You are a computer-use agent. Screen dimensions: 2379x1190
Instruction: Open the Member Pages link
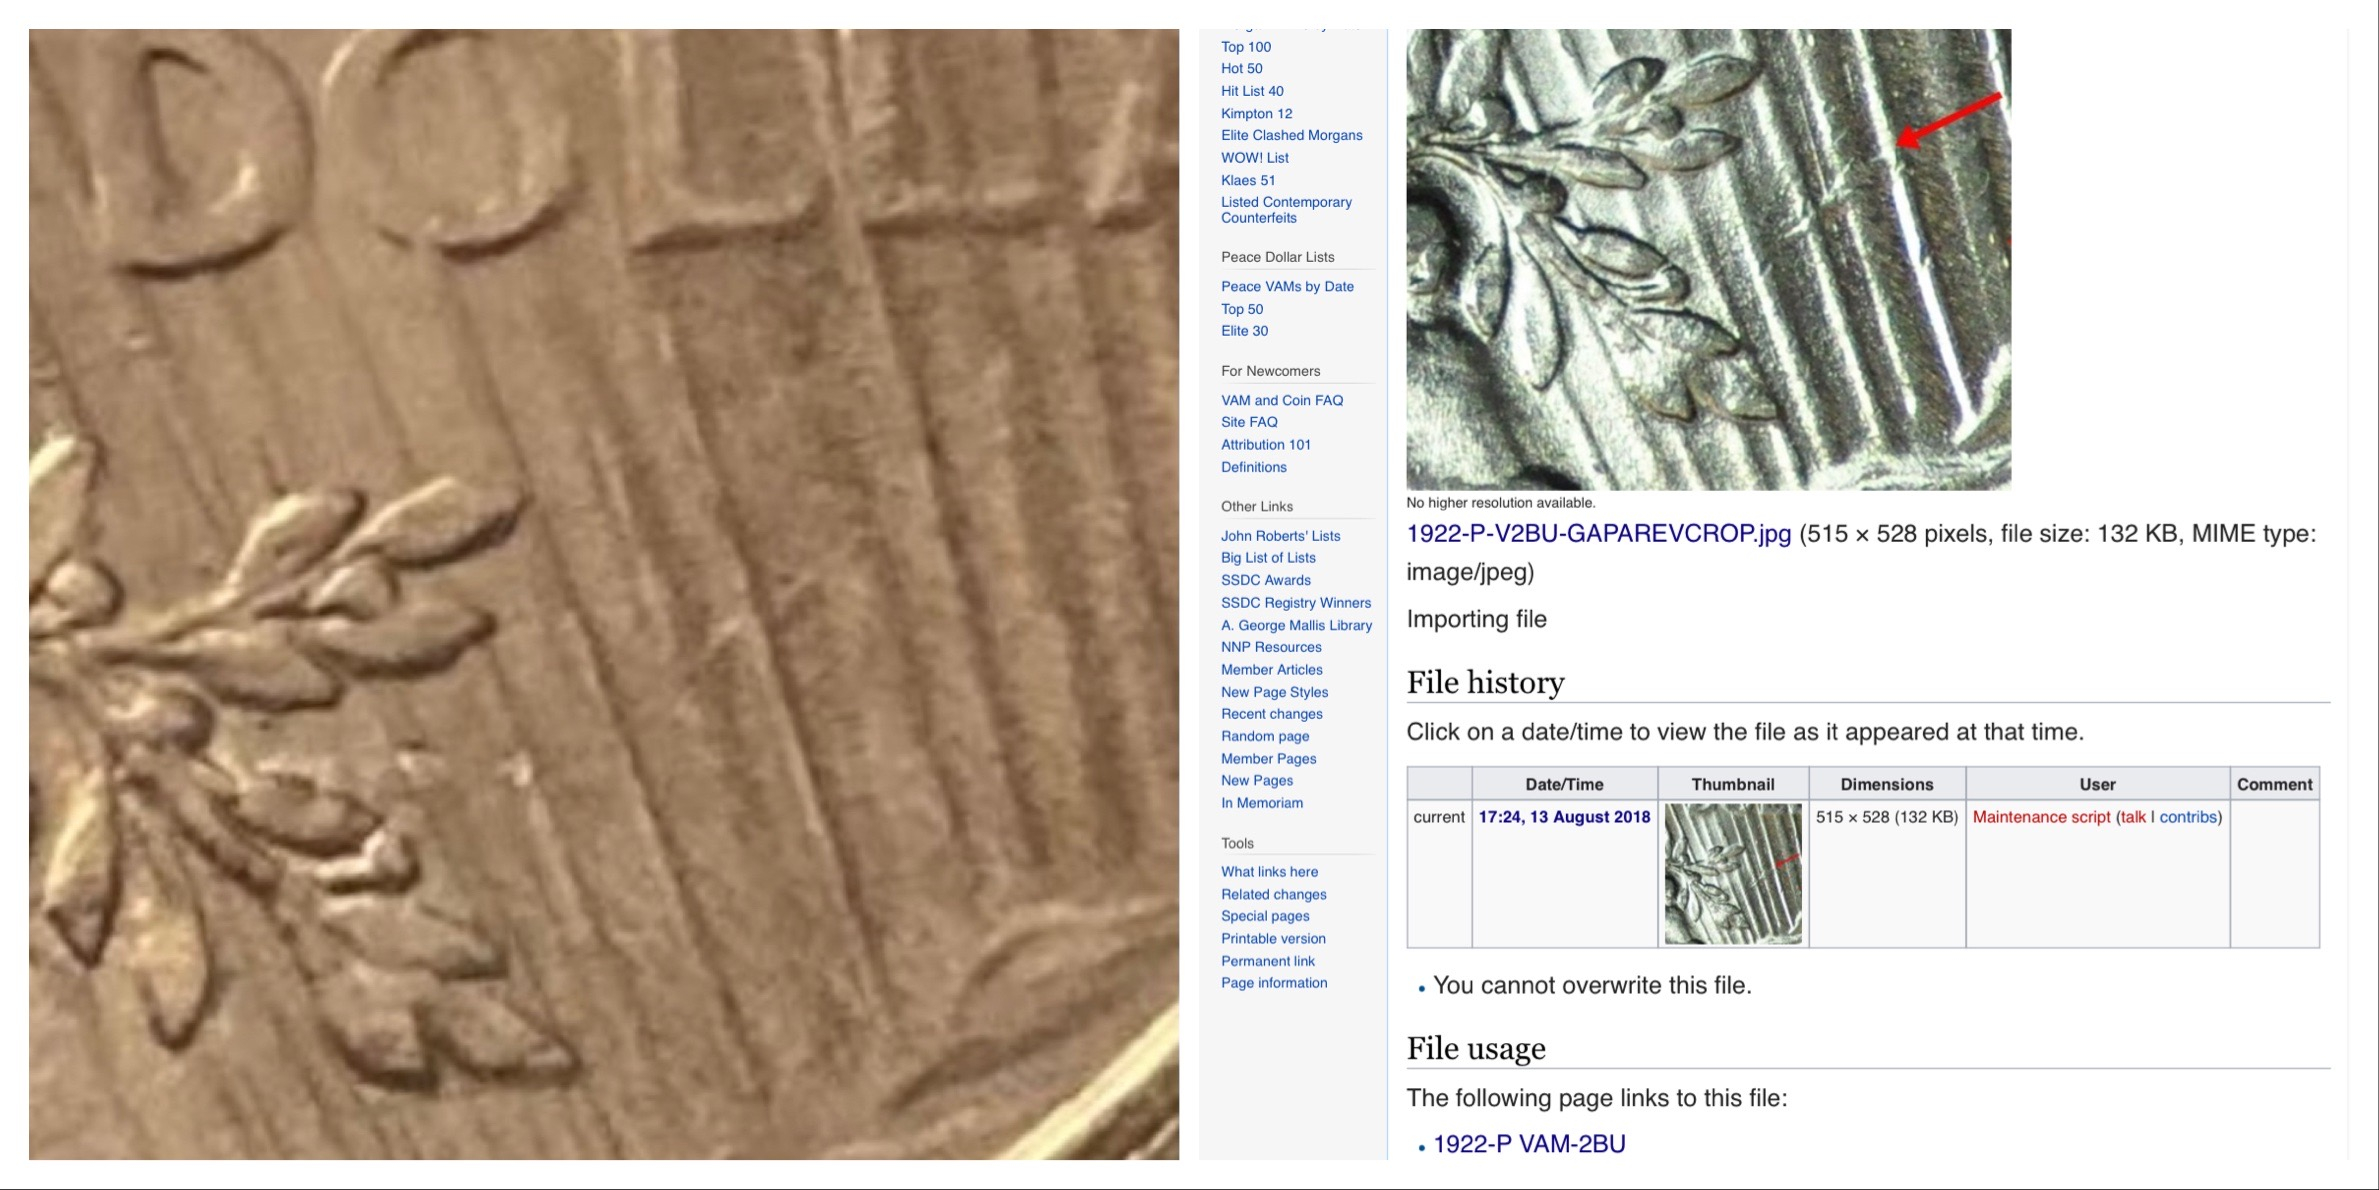[1268, 759]
